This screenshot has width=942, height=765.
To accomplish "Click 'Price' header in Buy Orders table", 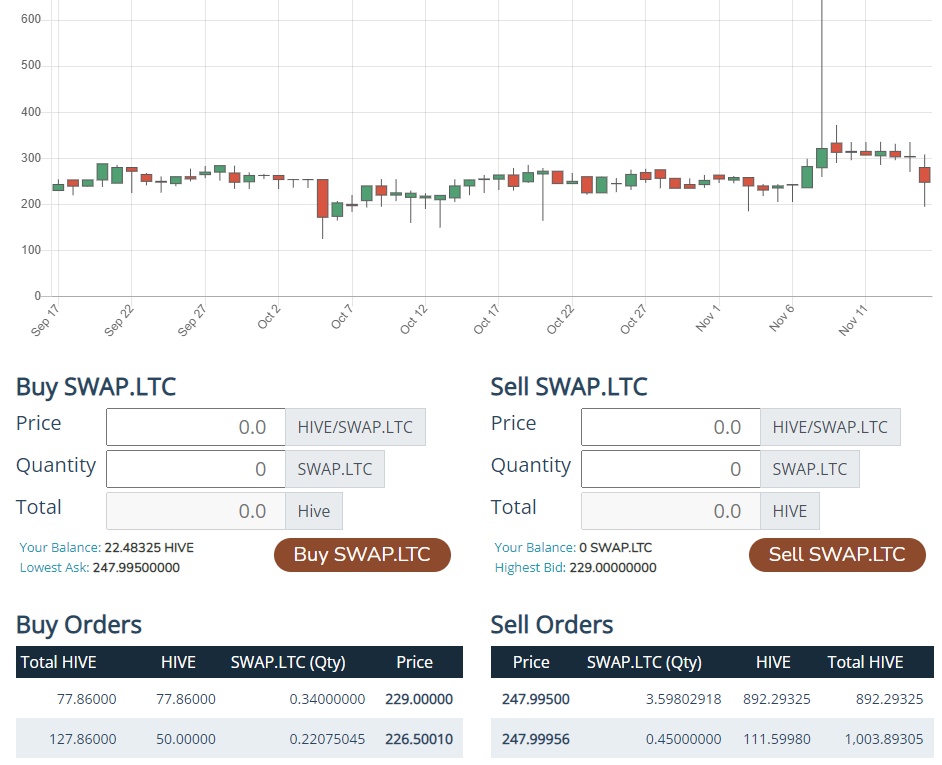I will pos(415,662).
